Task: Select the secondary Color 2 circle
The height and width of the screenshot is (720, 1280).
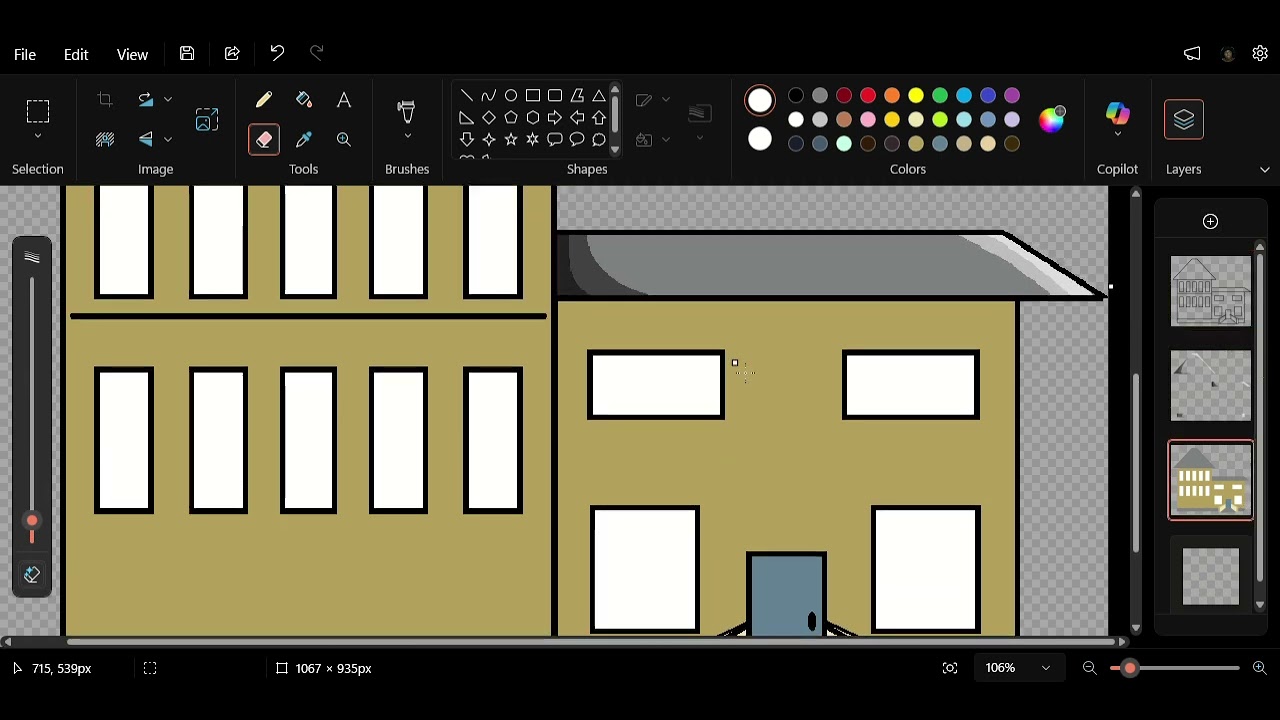Action: [x=760, y=139]
